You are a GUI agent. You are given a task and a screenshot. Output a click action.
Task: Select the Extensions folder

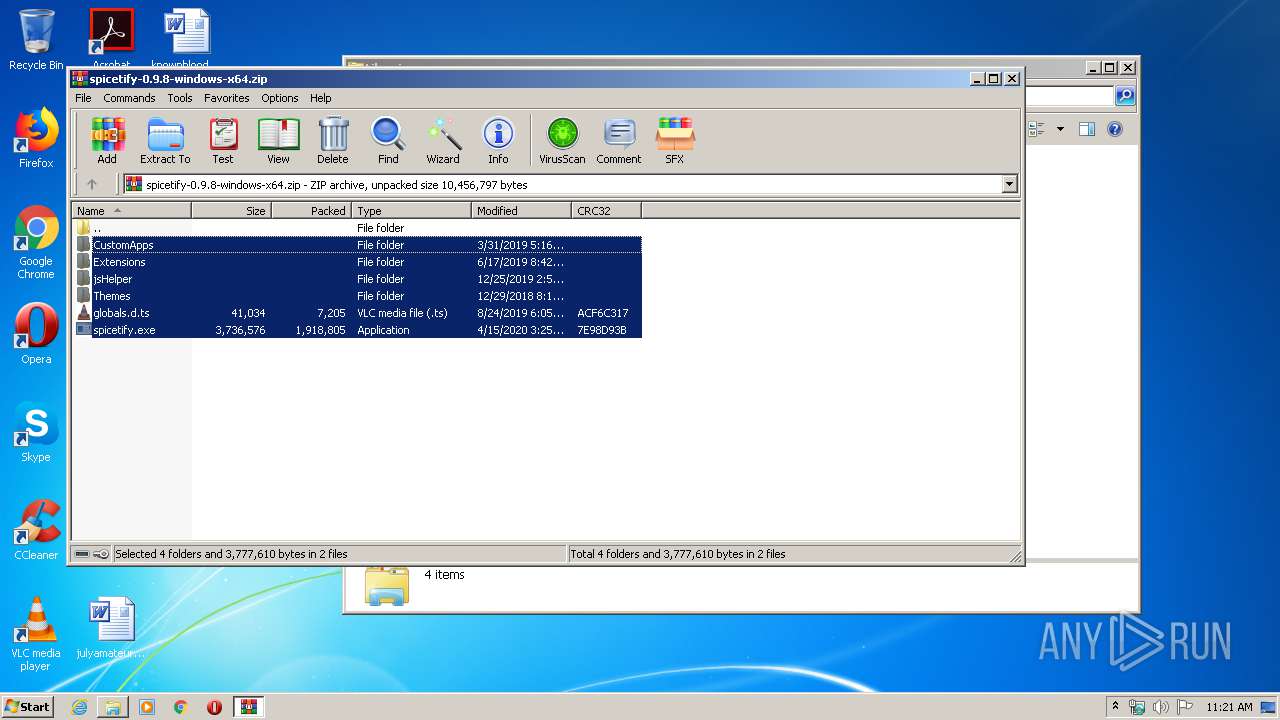[358, 262]
